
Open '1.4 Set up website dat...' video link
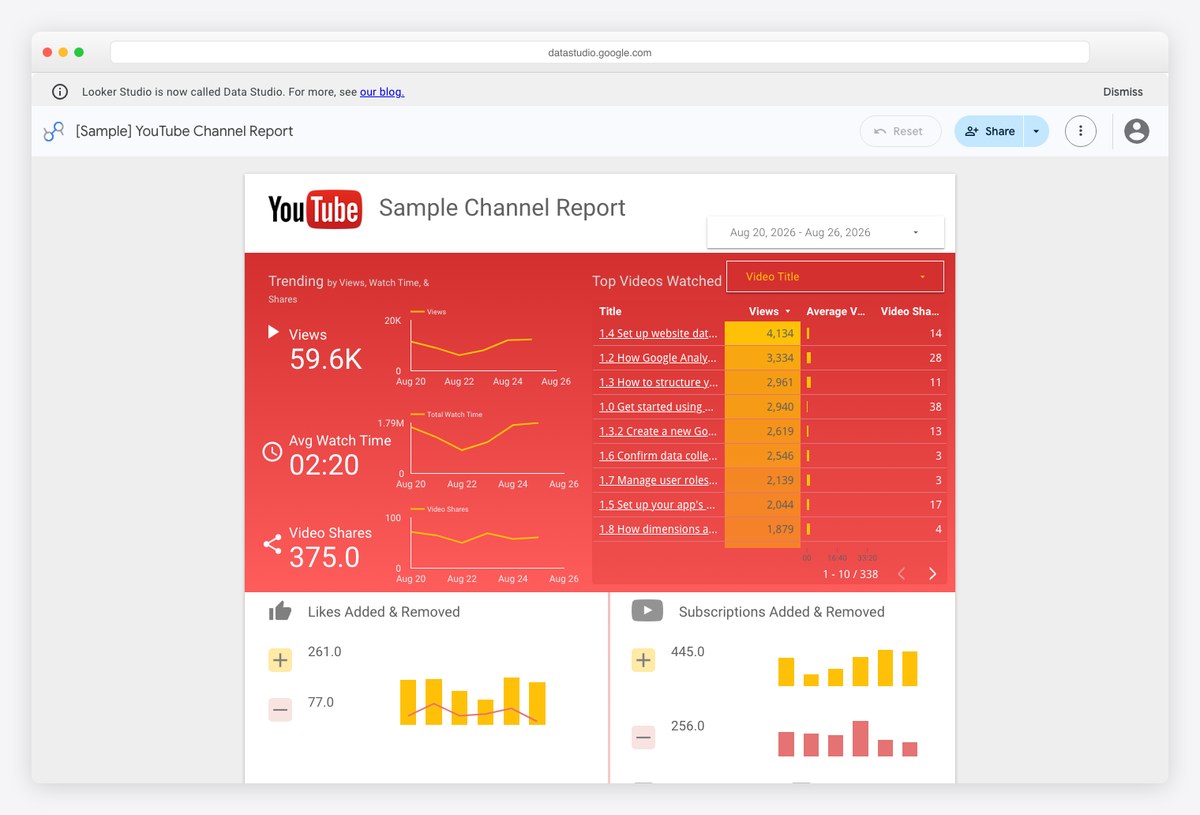tap(659, 334)
